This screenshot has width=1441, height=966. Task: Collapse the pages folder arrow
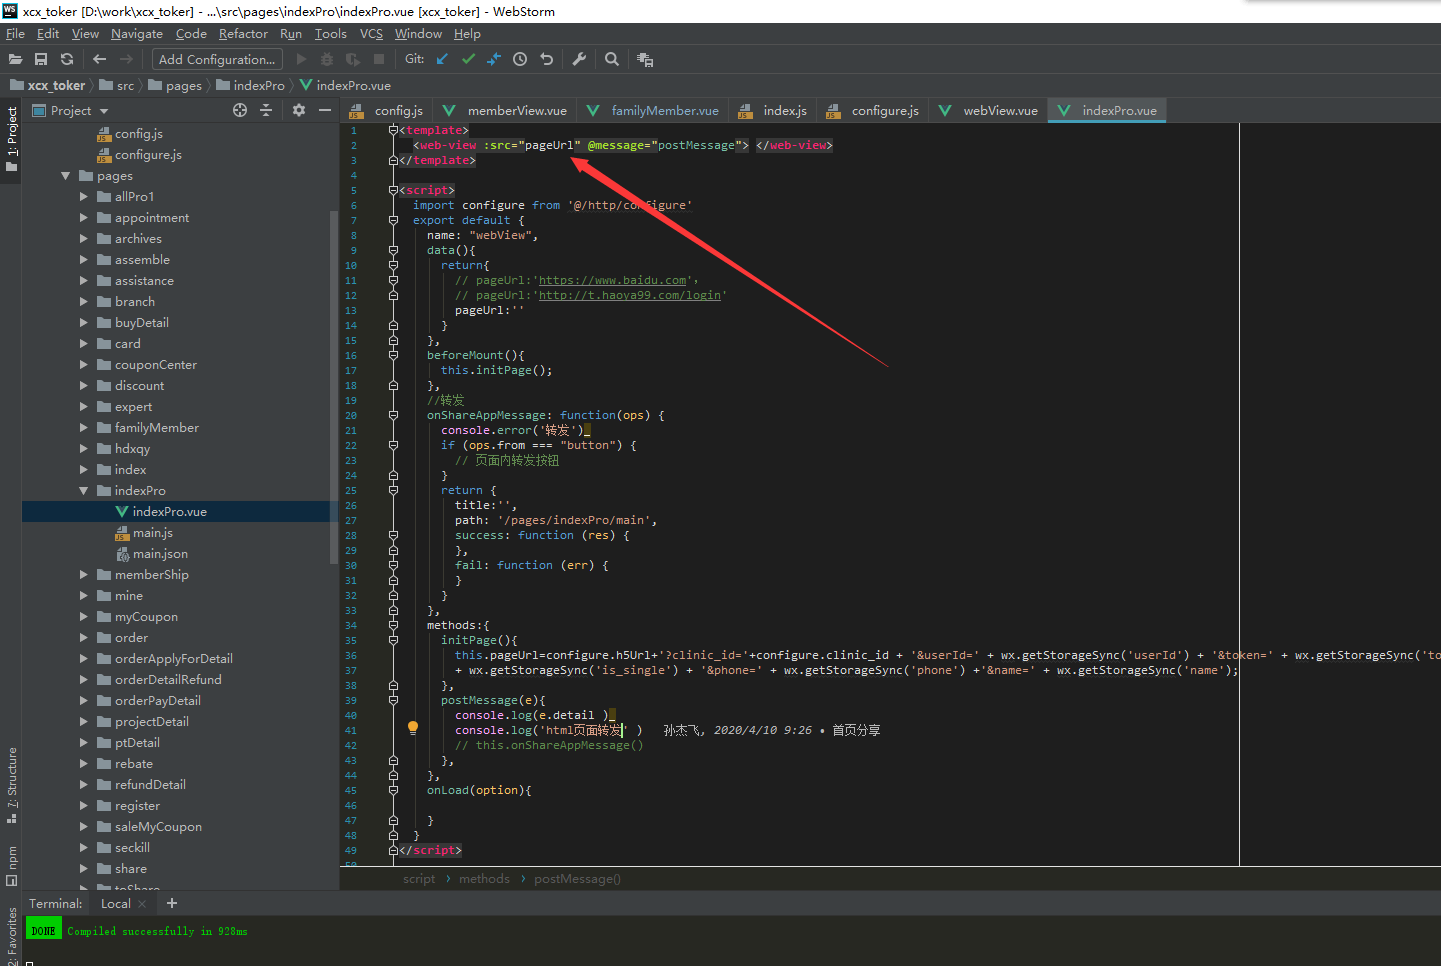66,176
